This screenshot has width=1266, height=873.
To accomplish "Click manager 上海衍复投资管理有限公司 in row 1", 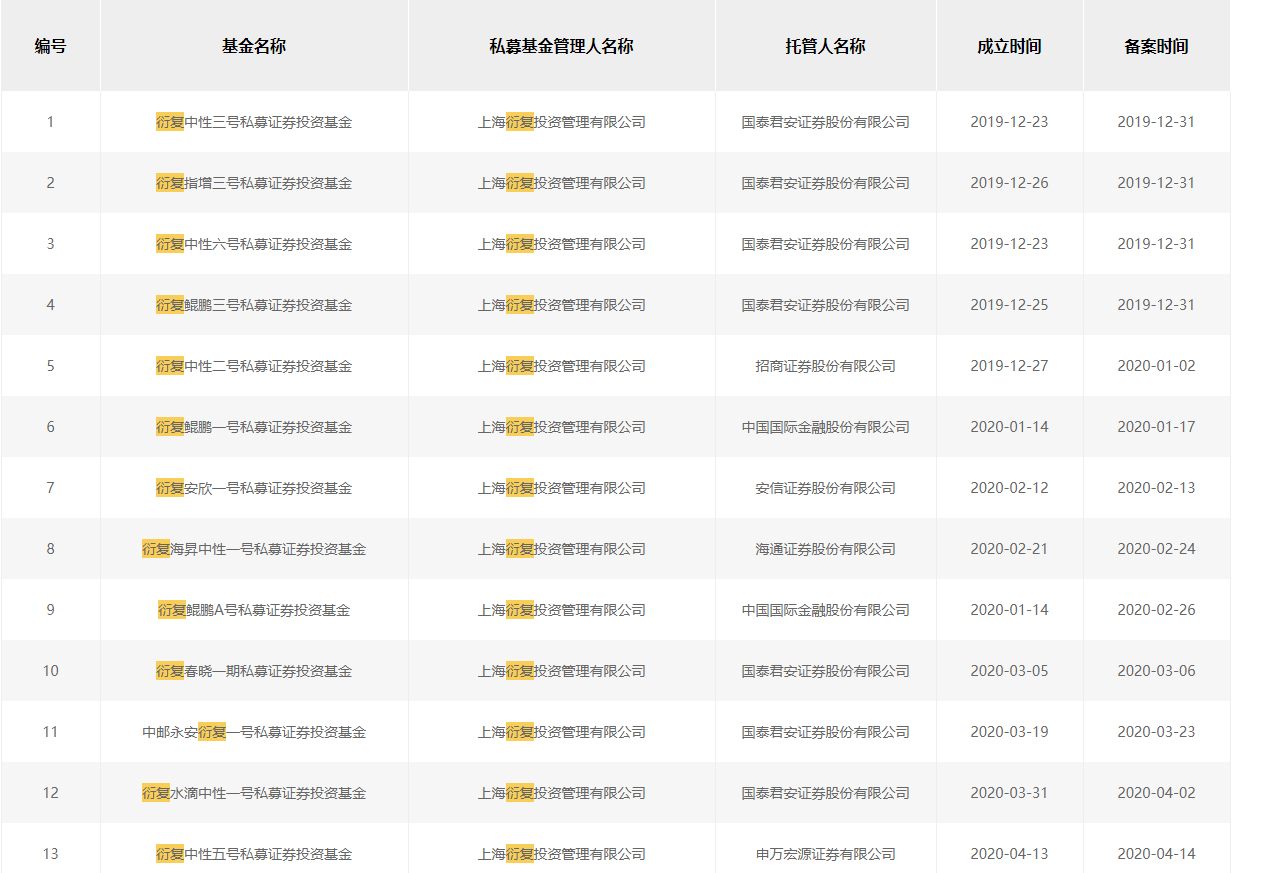I will (x=561, y=122).
